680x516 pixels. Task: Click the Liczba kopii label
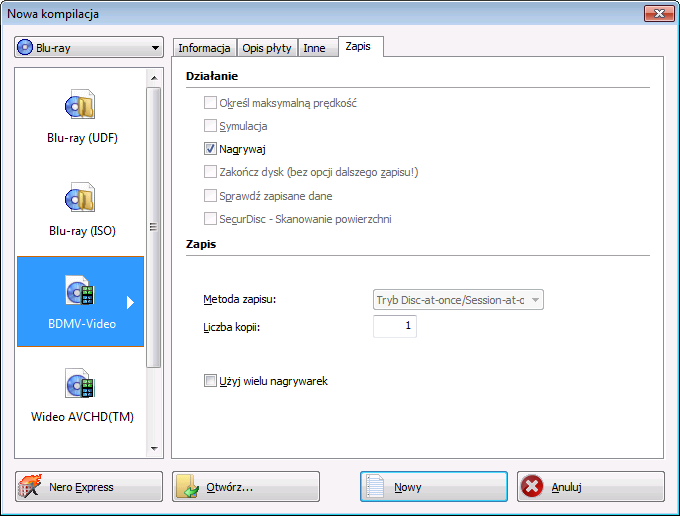(x=232, y=327)
